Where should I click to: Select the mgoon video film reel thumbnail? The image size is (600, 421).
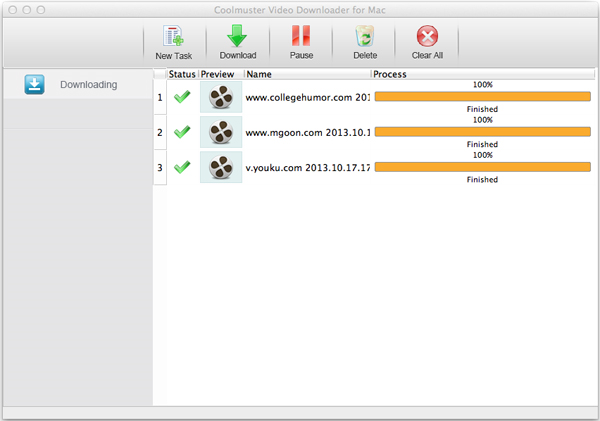220,132
